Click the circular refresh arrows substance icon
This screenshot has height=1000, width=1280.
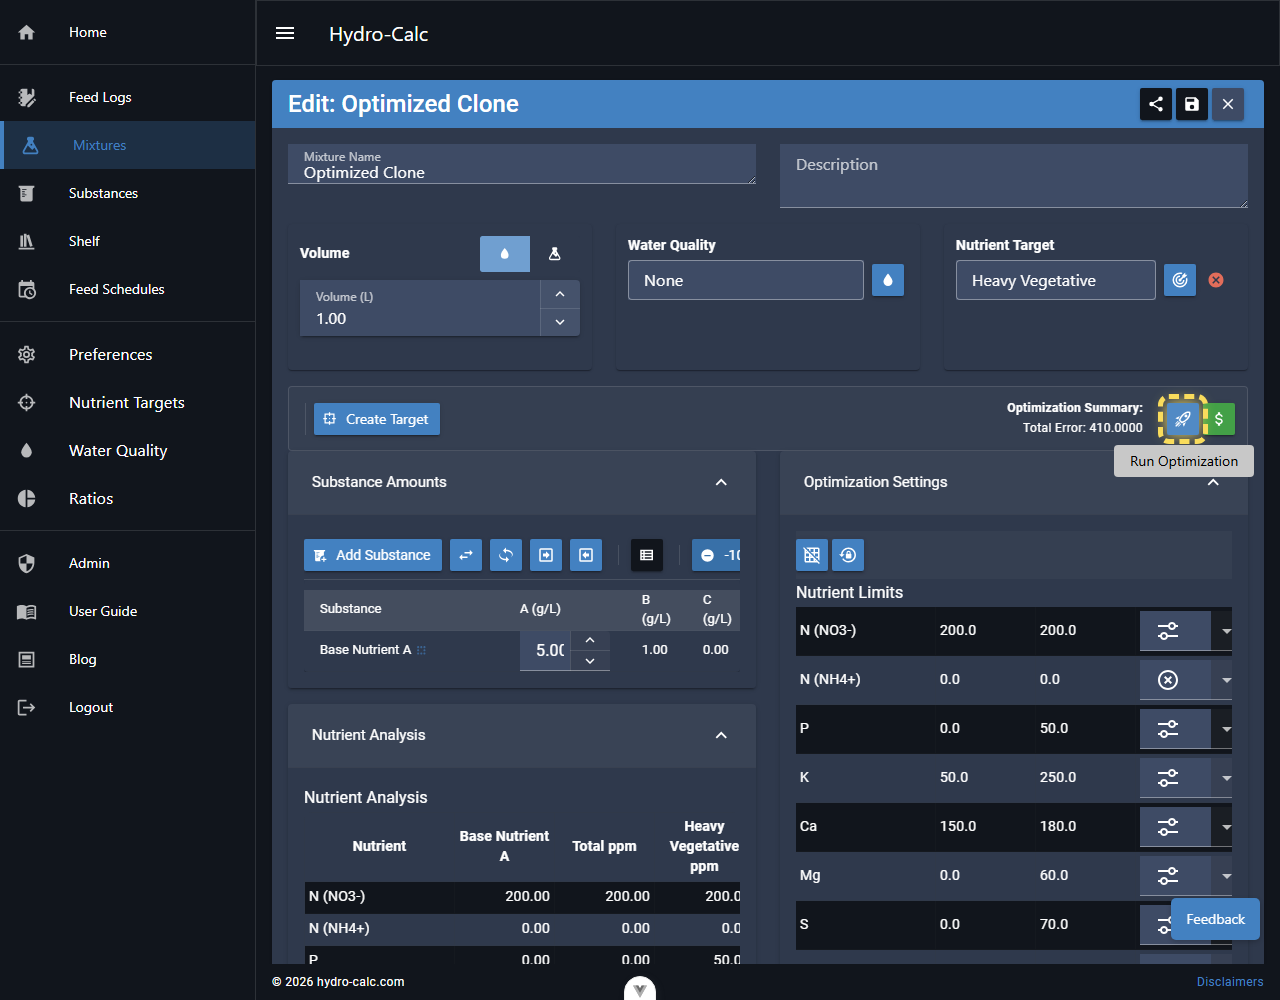tap(506, 555)
